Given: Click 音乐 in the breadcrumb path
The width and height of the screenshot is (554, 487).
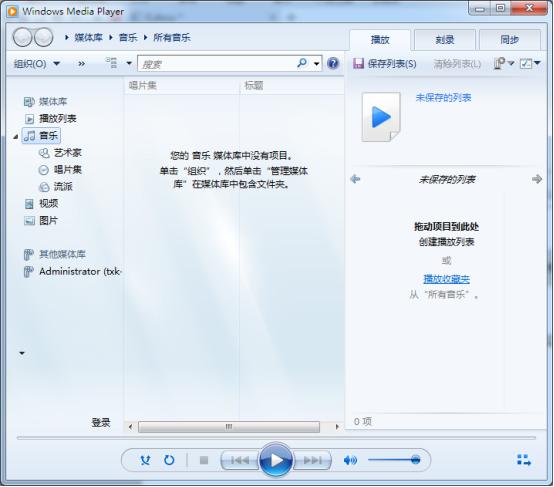Looking at the screenshot, I should click(128, 37).
